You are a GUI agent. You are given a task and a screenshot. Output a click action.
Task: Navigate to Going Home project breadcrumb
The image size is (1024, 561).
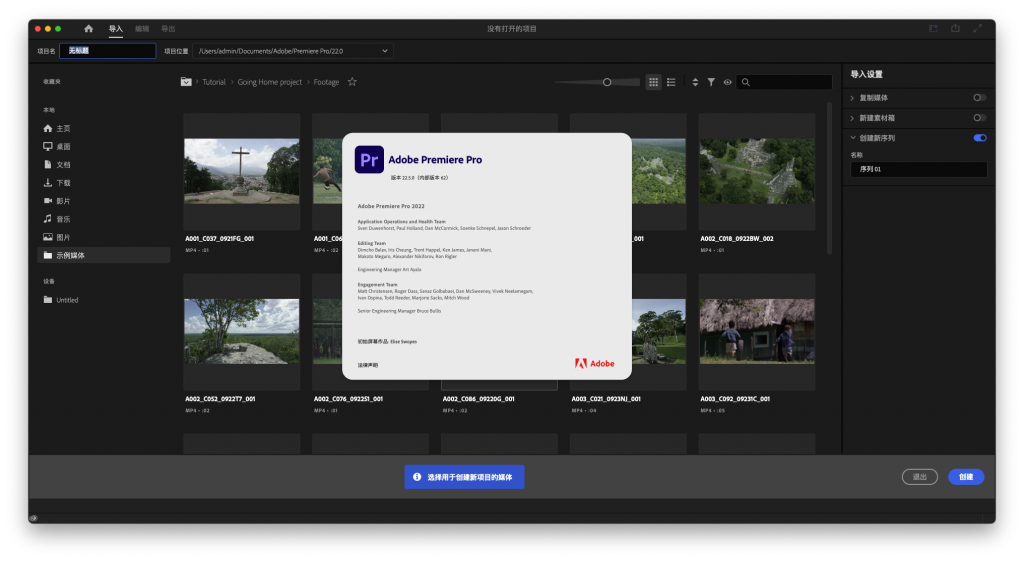point(269,82)
